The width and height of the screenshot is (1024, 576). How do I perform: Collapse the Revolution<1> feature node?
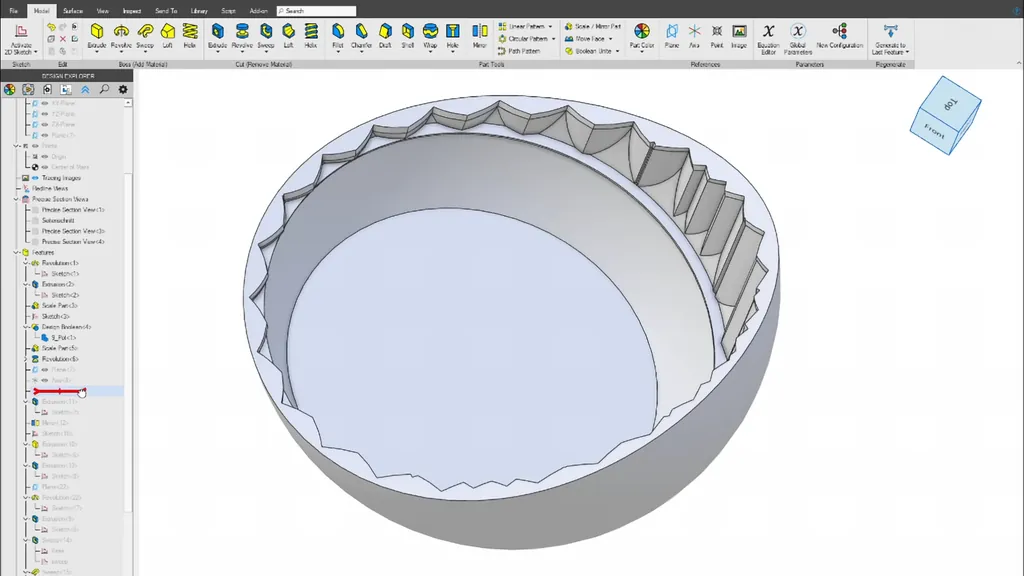(x=26, y=263)
